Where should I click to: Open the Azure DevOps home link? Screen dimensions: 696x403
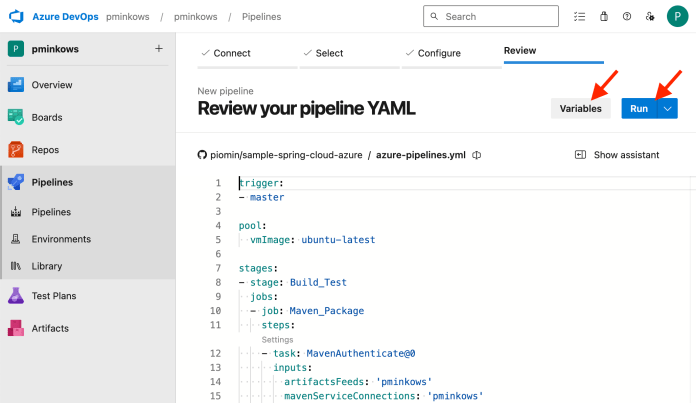pyautogui.click(x=65, y=16)
